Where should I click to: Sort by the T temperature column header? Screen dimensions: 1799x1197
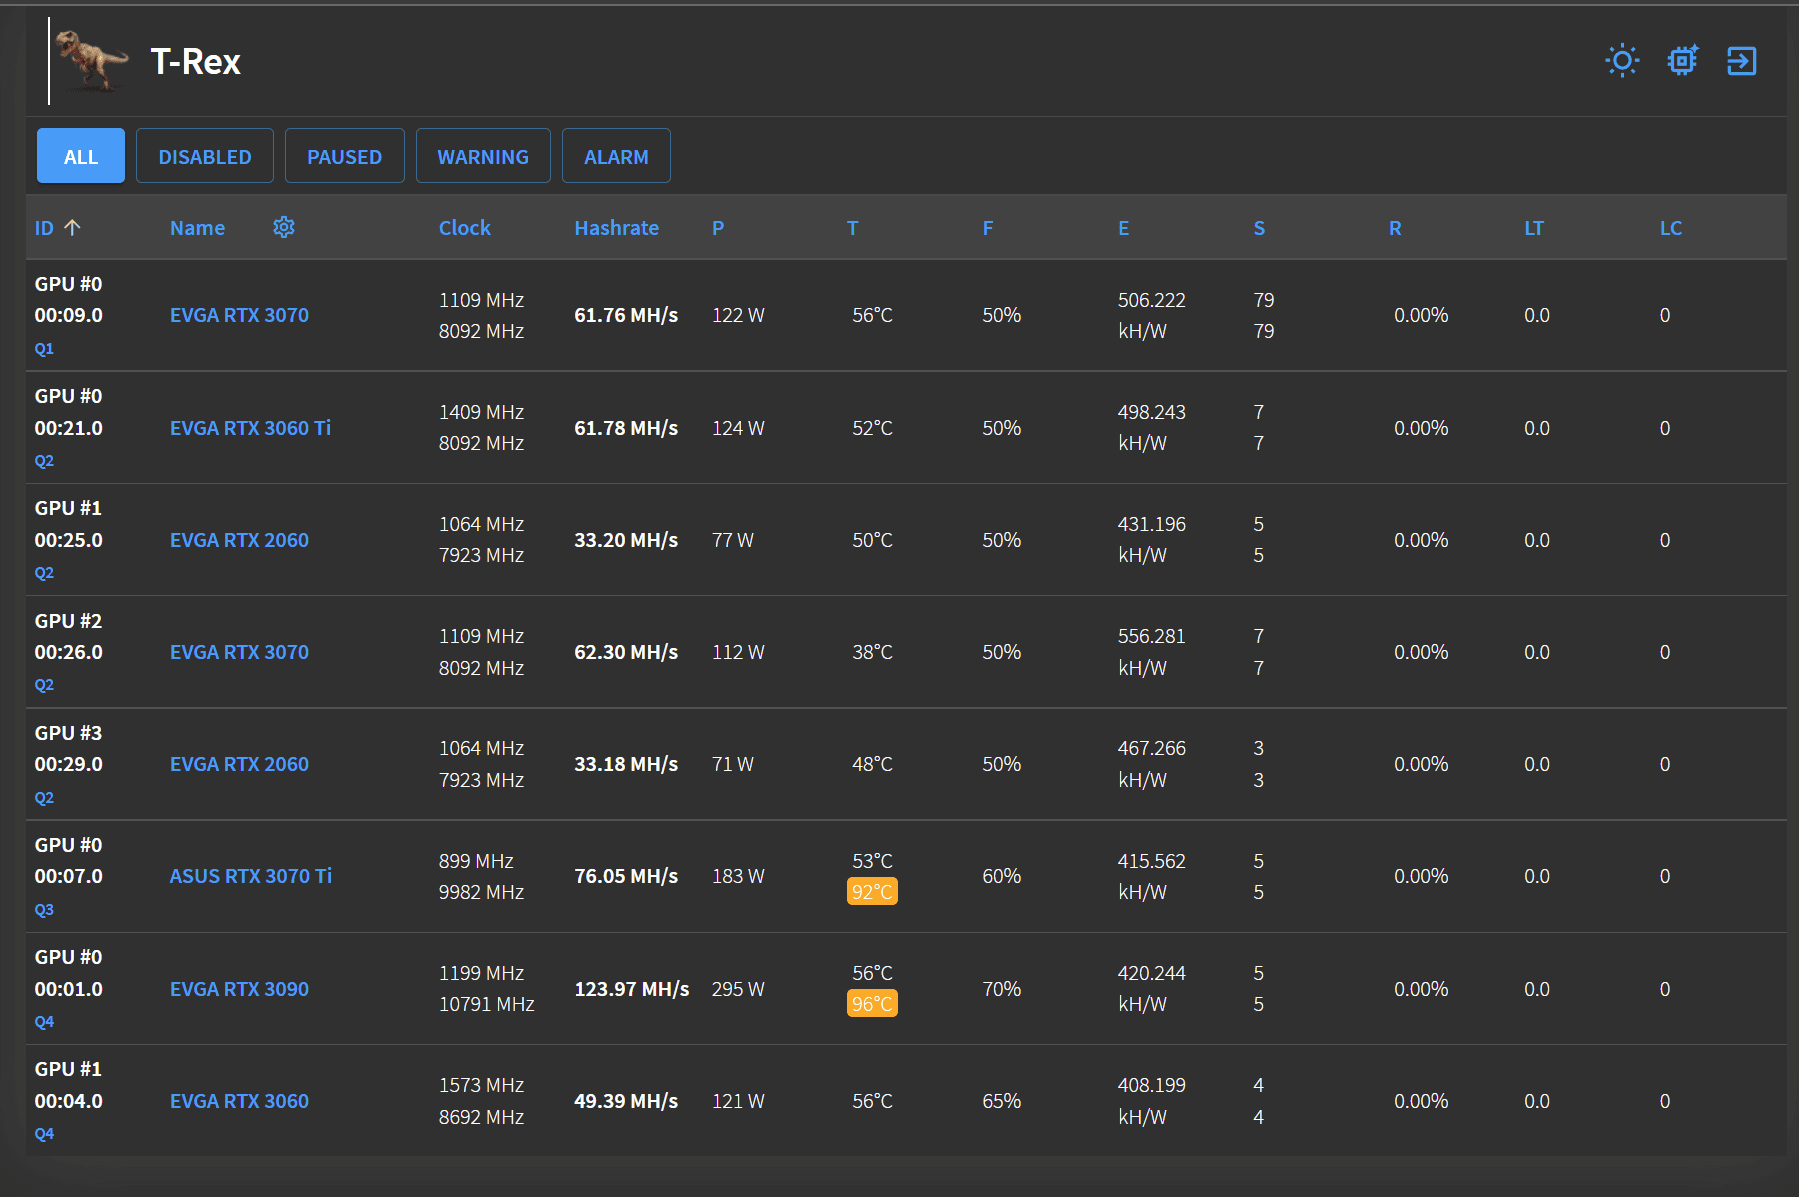(x=853, y=228)
